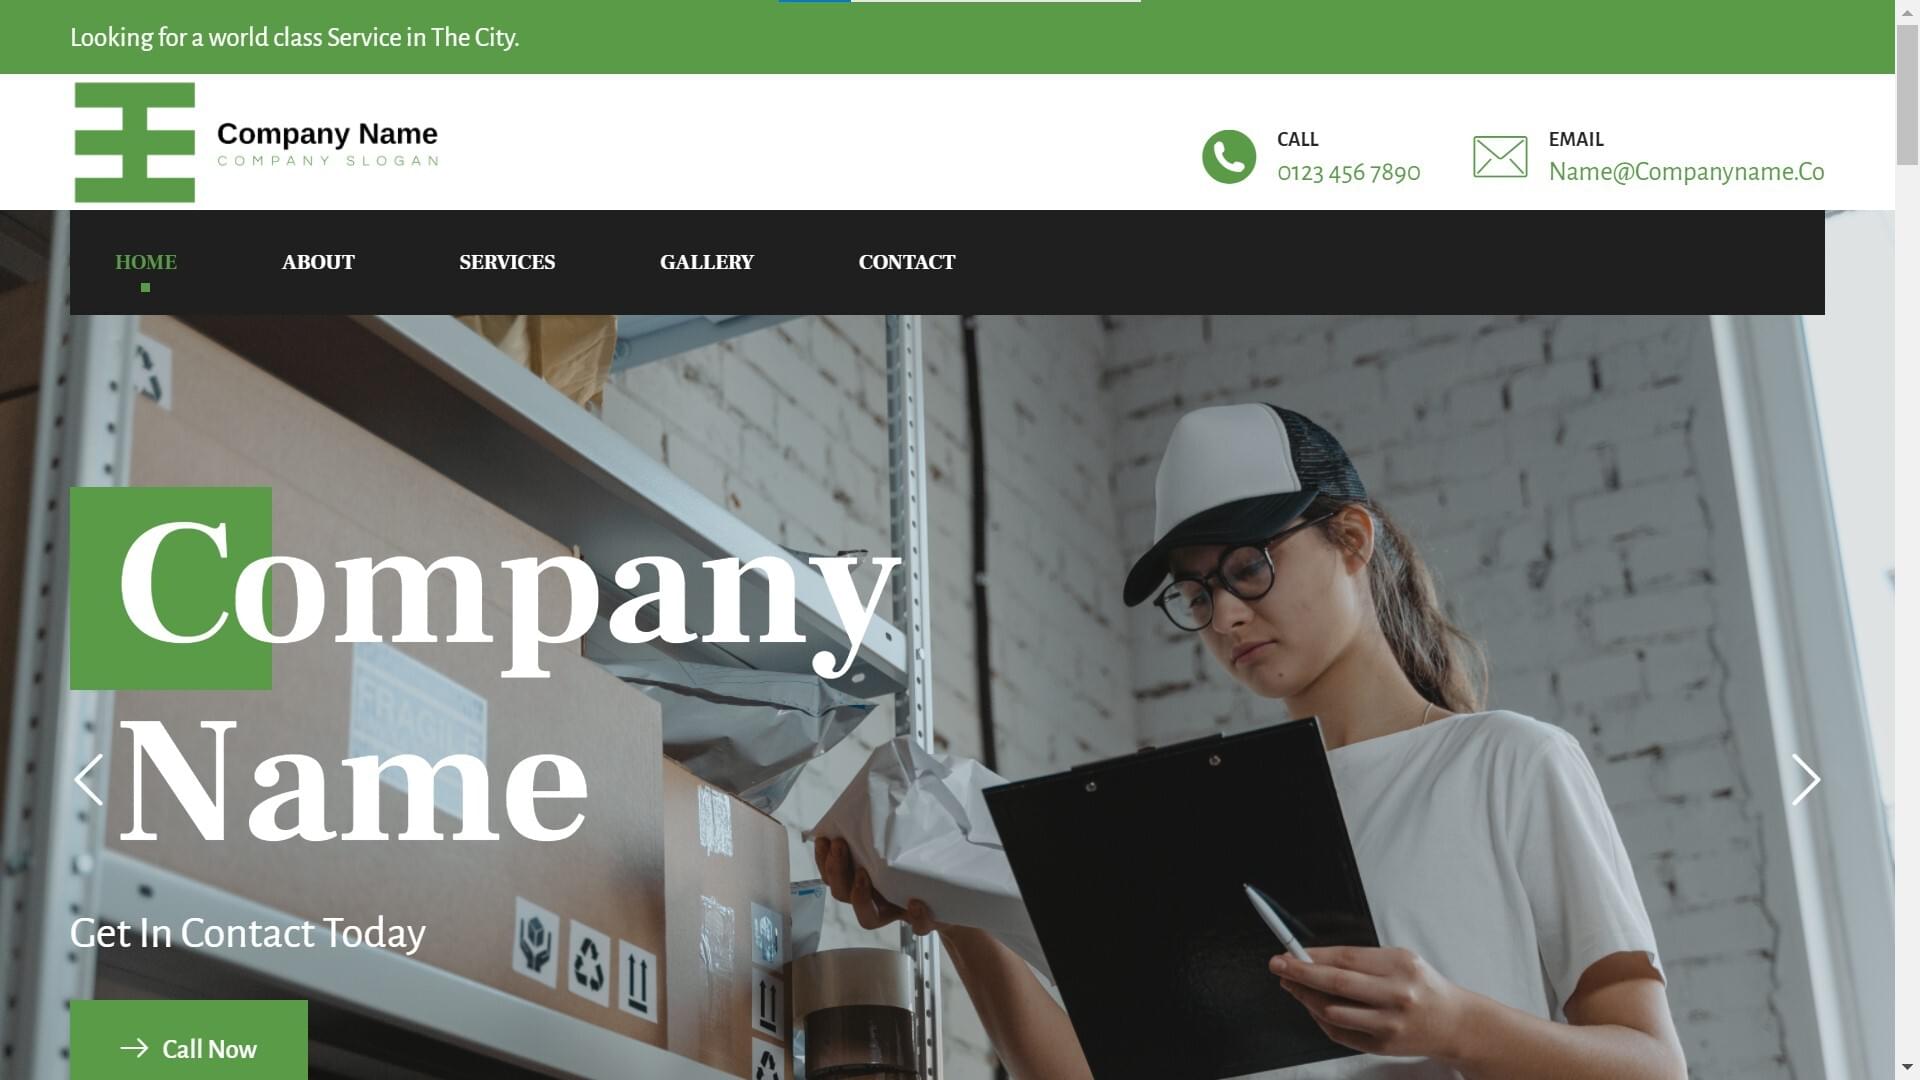Screen dimensions: 1920x1080
Task: Open the HOME menu item
Action: pyautogui.click(x=146, y=262)
